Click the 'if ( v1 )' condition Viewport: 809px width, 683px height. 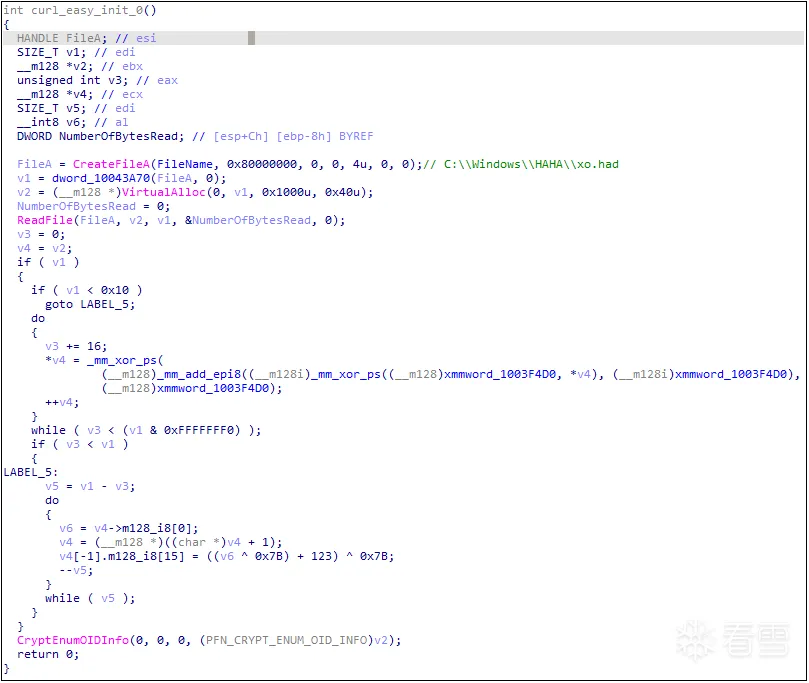coord(48,262)
